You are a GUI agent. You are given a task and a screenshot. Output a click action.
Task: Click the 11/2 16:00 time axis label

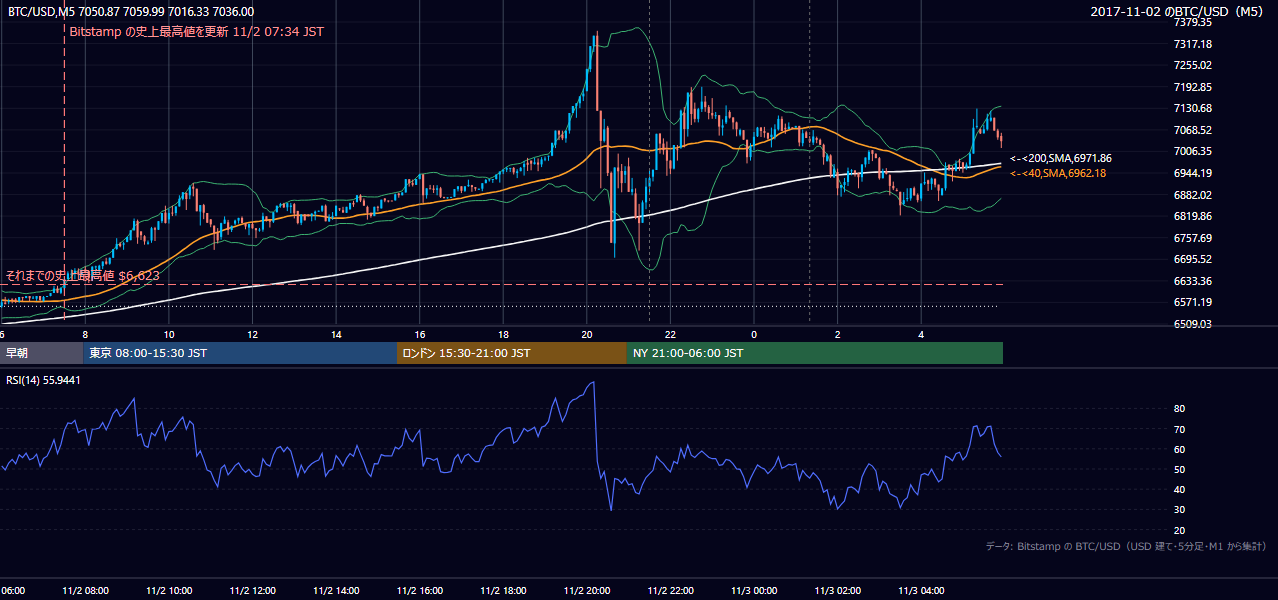pyautogui.click(x=420, y=590)
